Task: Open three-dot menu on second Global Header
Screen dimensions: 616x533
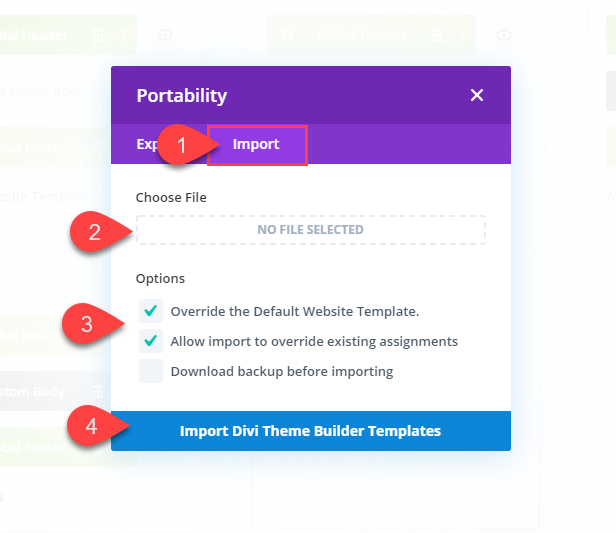Action: pyautogui.click(x=462, y=35)
